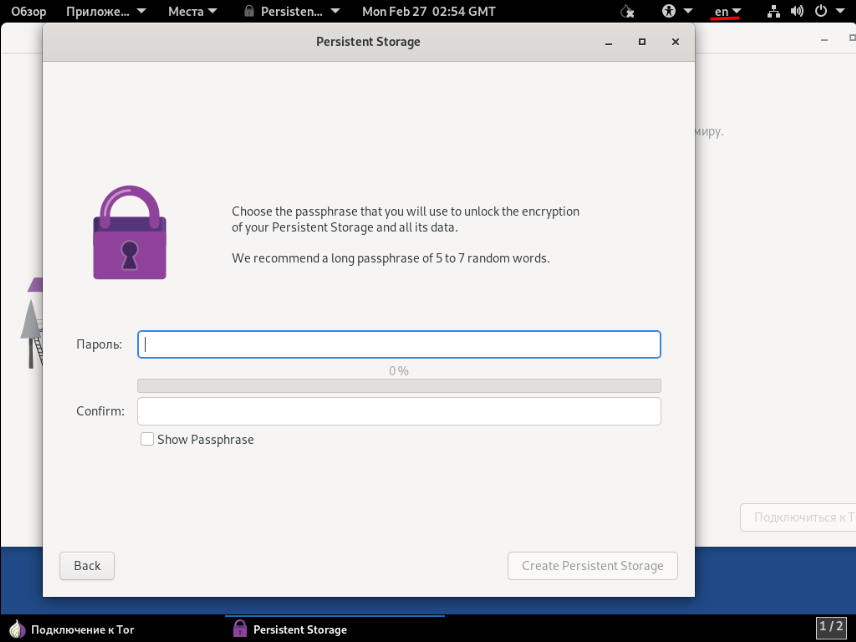Viewport: 856px width, 642px height.
Task: Click the Persistent Storage padlock taskbar icon
Action: [240, 629]
